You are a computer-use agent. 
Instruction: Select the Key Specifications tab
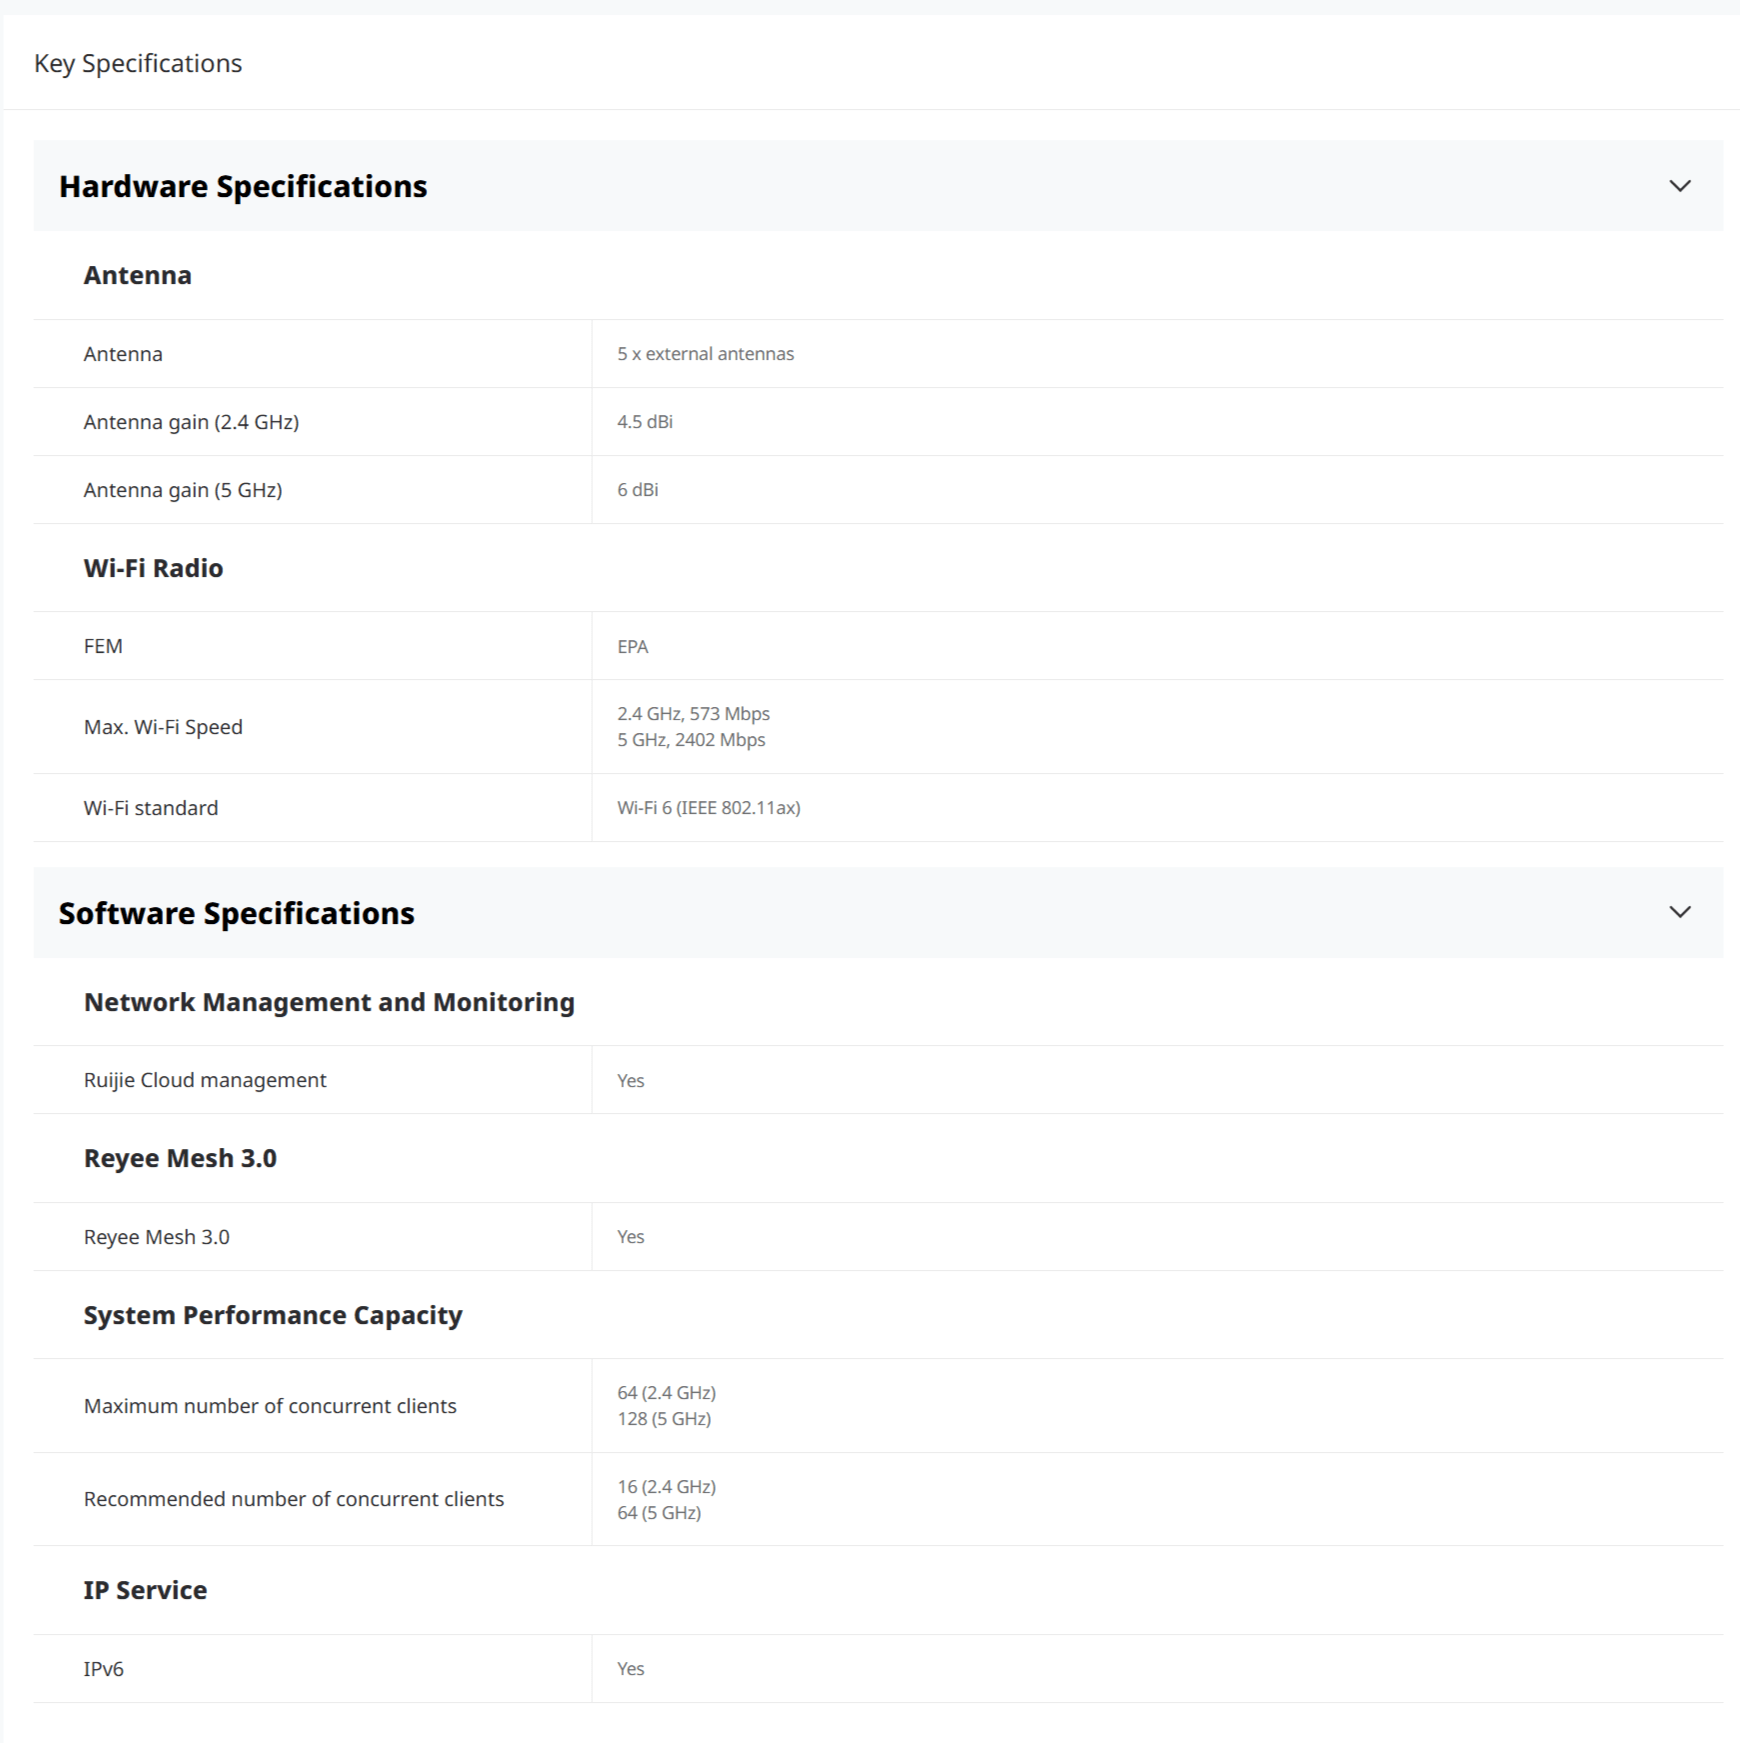138,63
